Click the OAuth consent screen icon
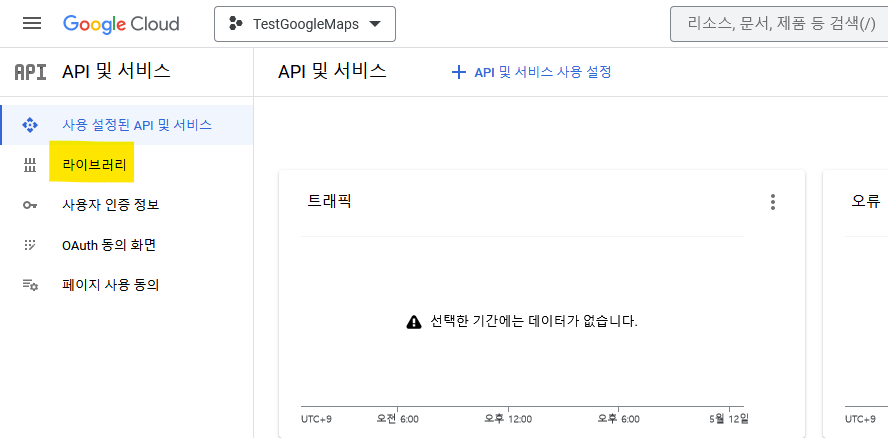Screen dimensions: 888x438 [30, 245]
